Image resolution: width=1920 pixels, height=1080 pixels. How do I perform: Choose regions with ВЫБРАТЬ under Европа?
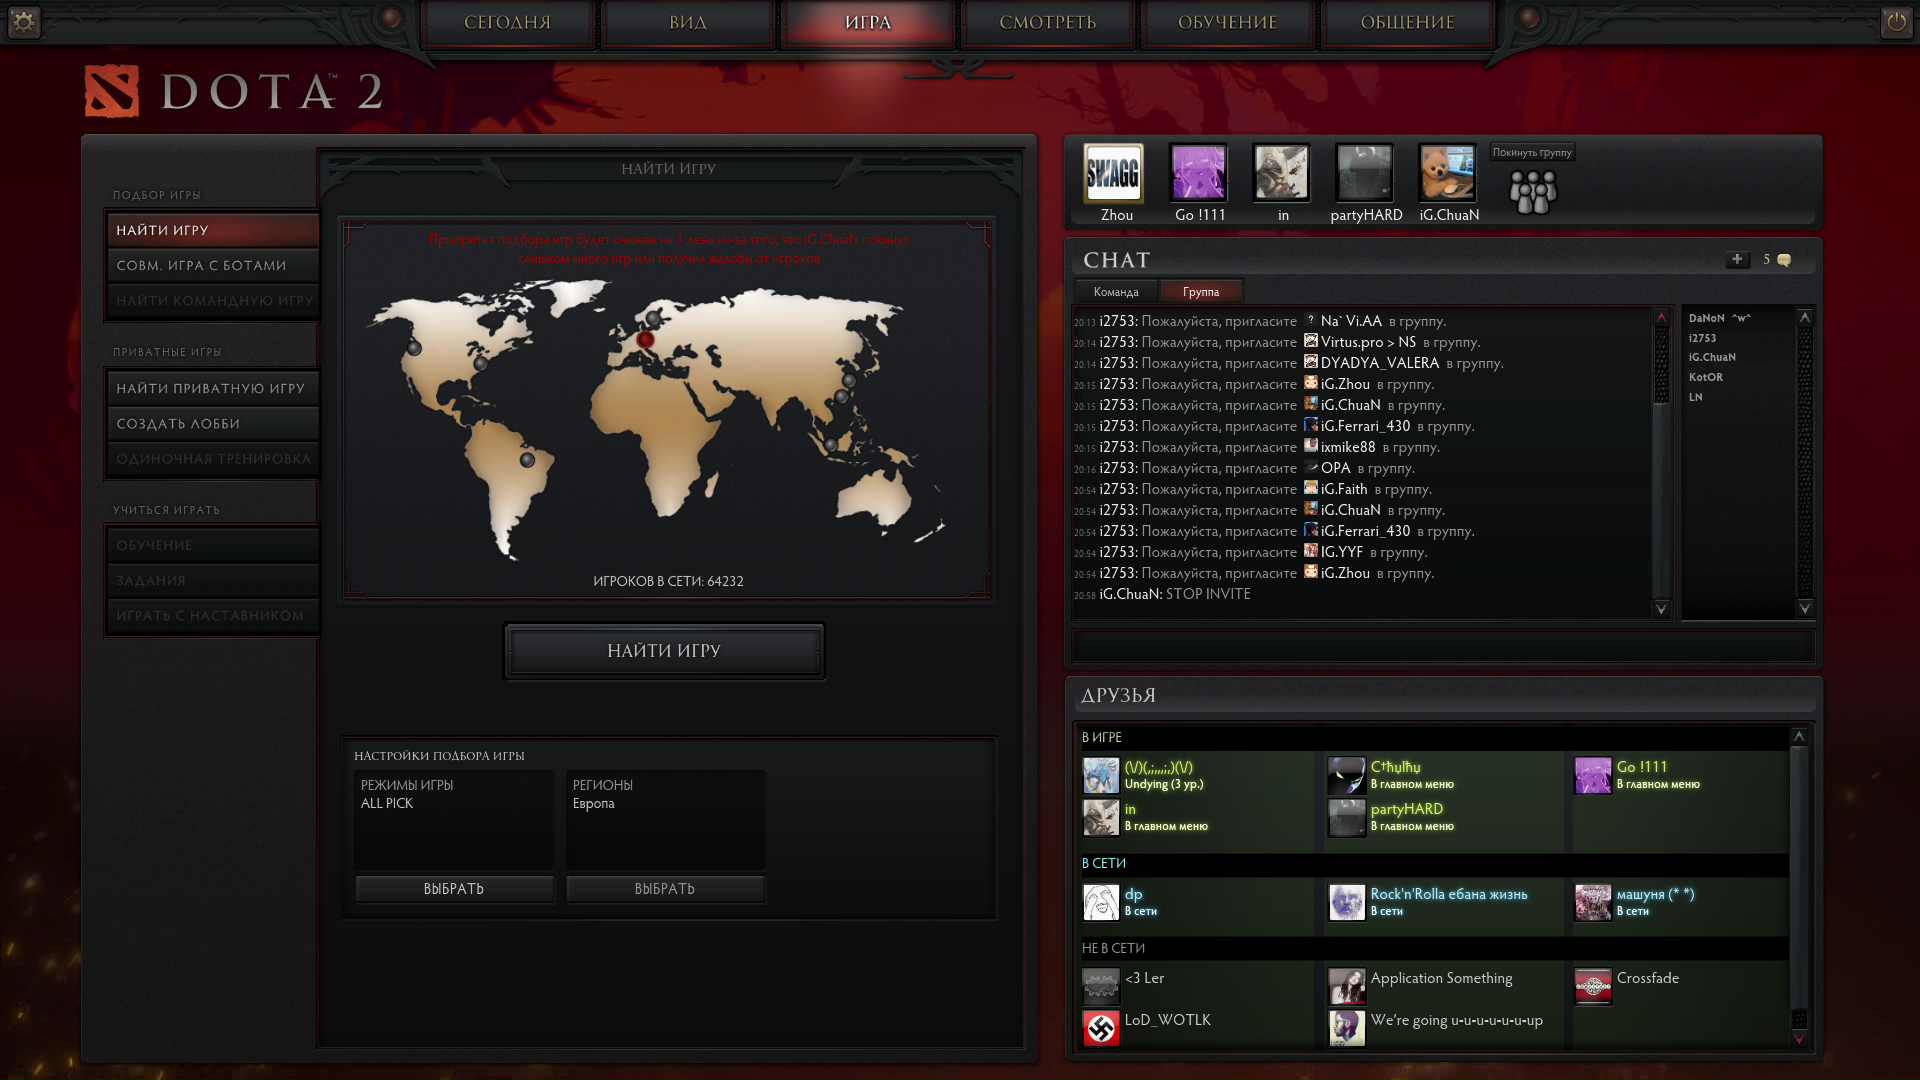click(x=665, y=889)
